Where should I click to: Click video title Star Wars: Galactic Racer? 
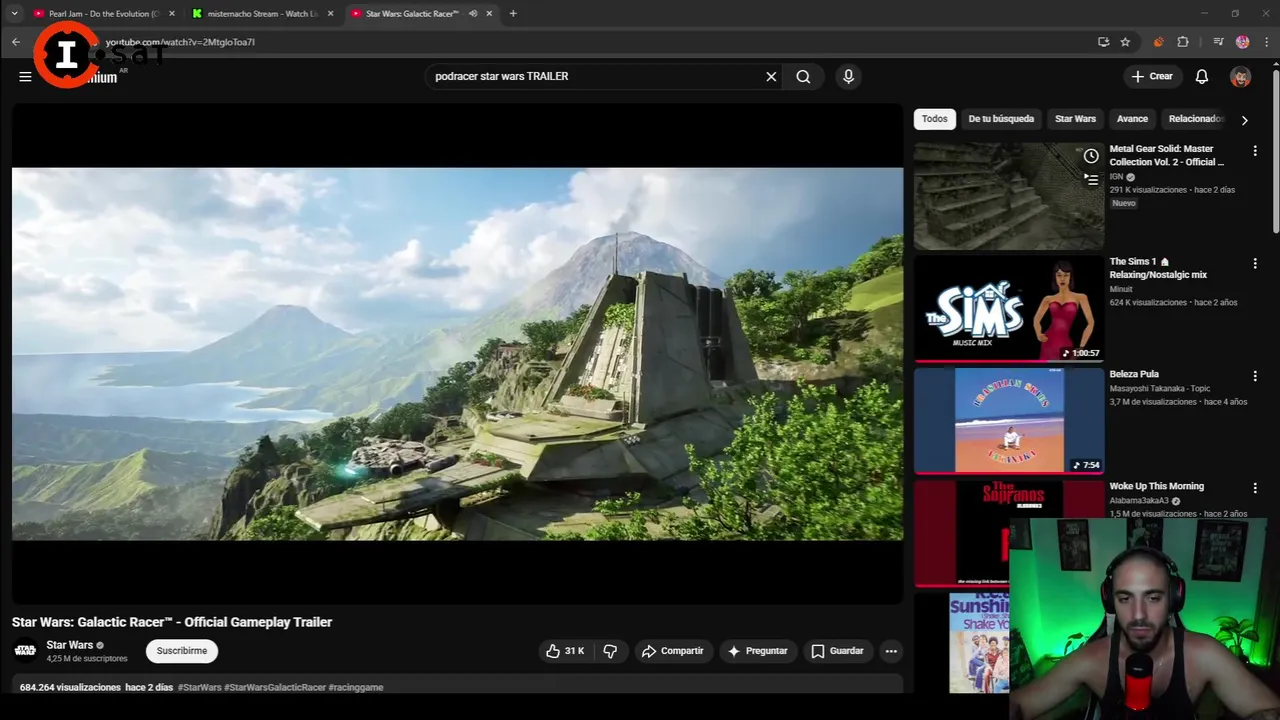(x=172, y=622)
